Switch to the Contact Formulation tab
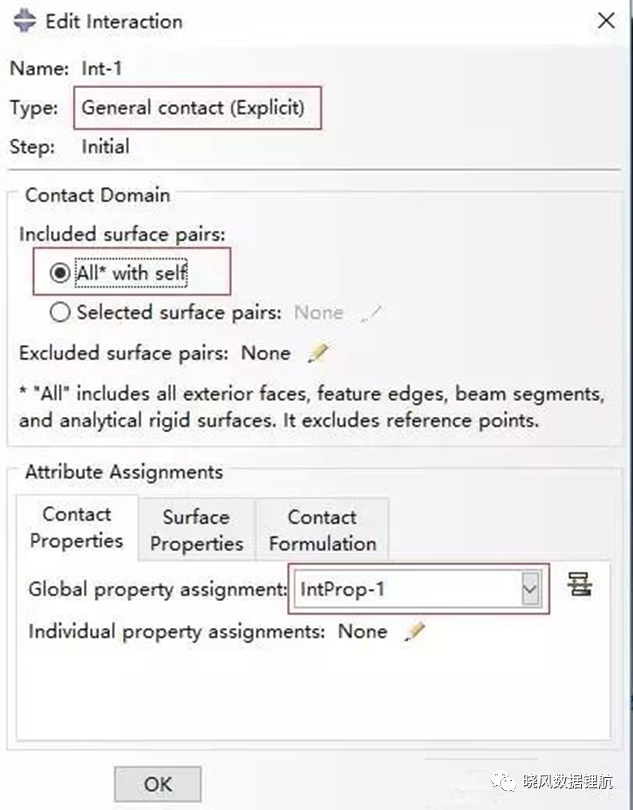This screenshot has width=633, height=810. click(x=322, y=530)
